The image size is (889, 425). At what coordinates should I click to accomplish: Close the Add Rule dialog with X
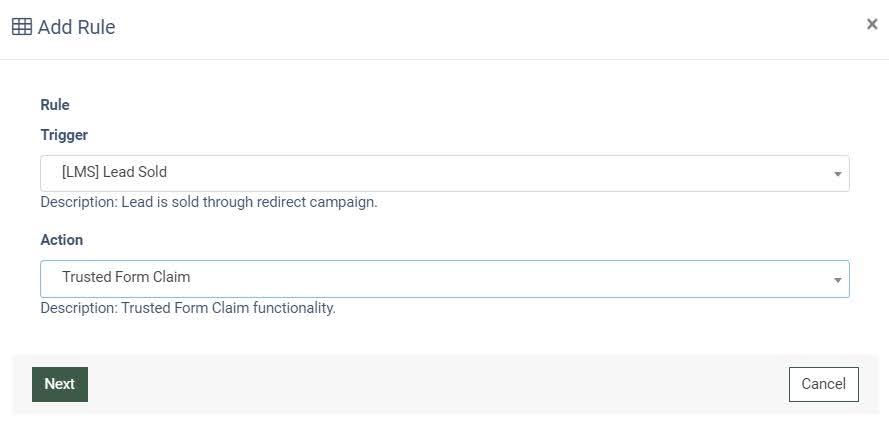(x=872, y=25)
